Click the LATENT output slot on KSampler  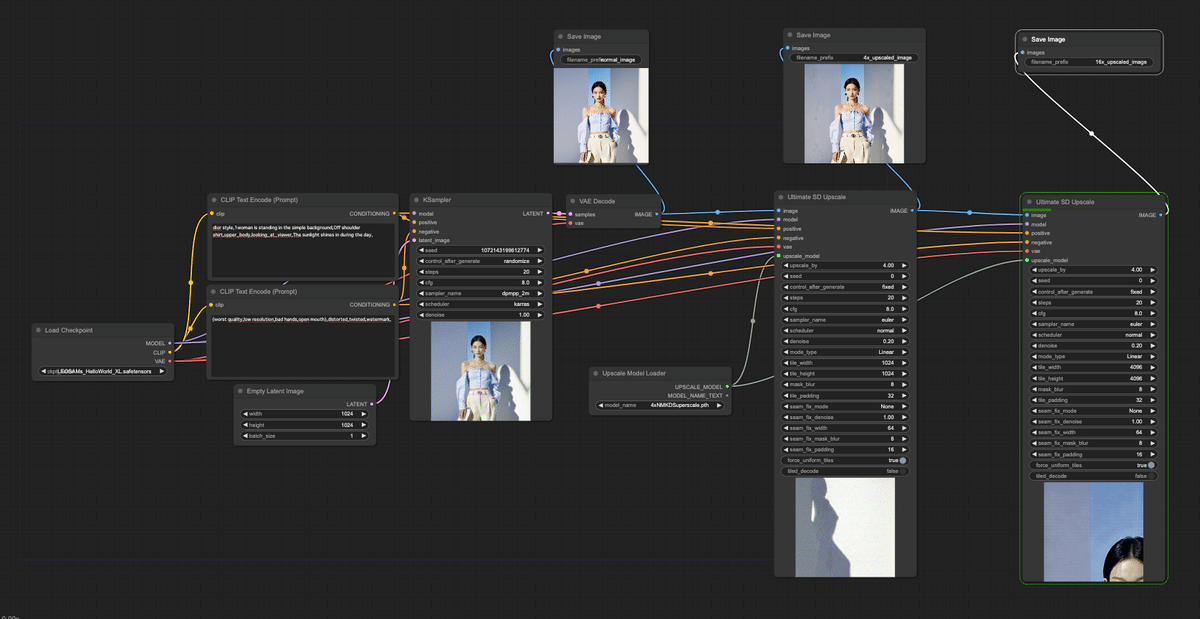pyautogui.click(x=548, y=213)
